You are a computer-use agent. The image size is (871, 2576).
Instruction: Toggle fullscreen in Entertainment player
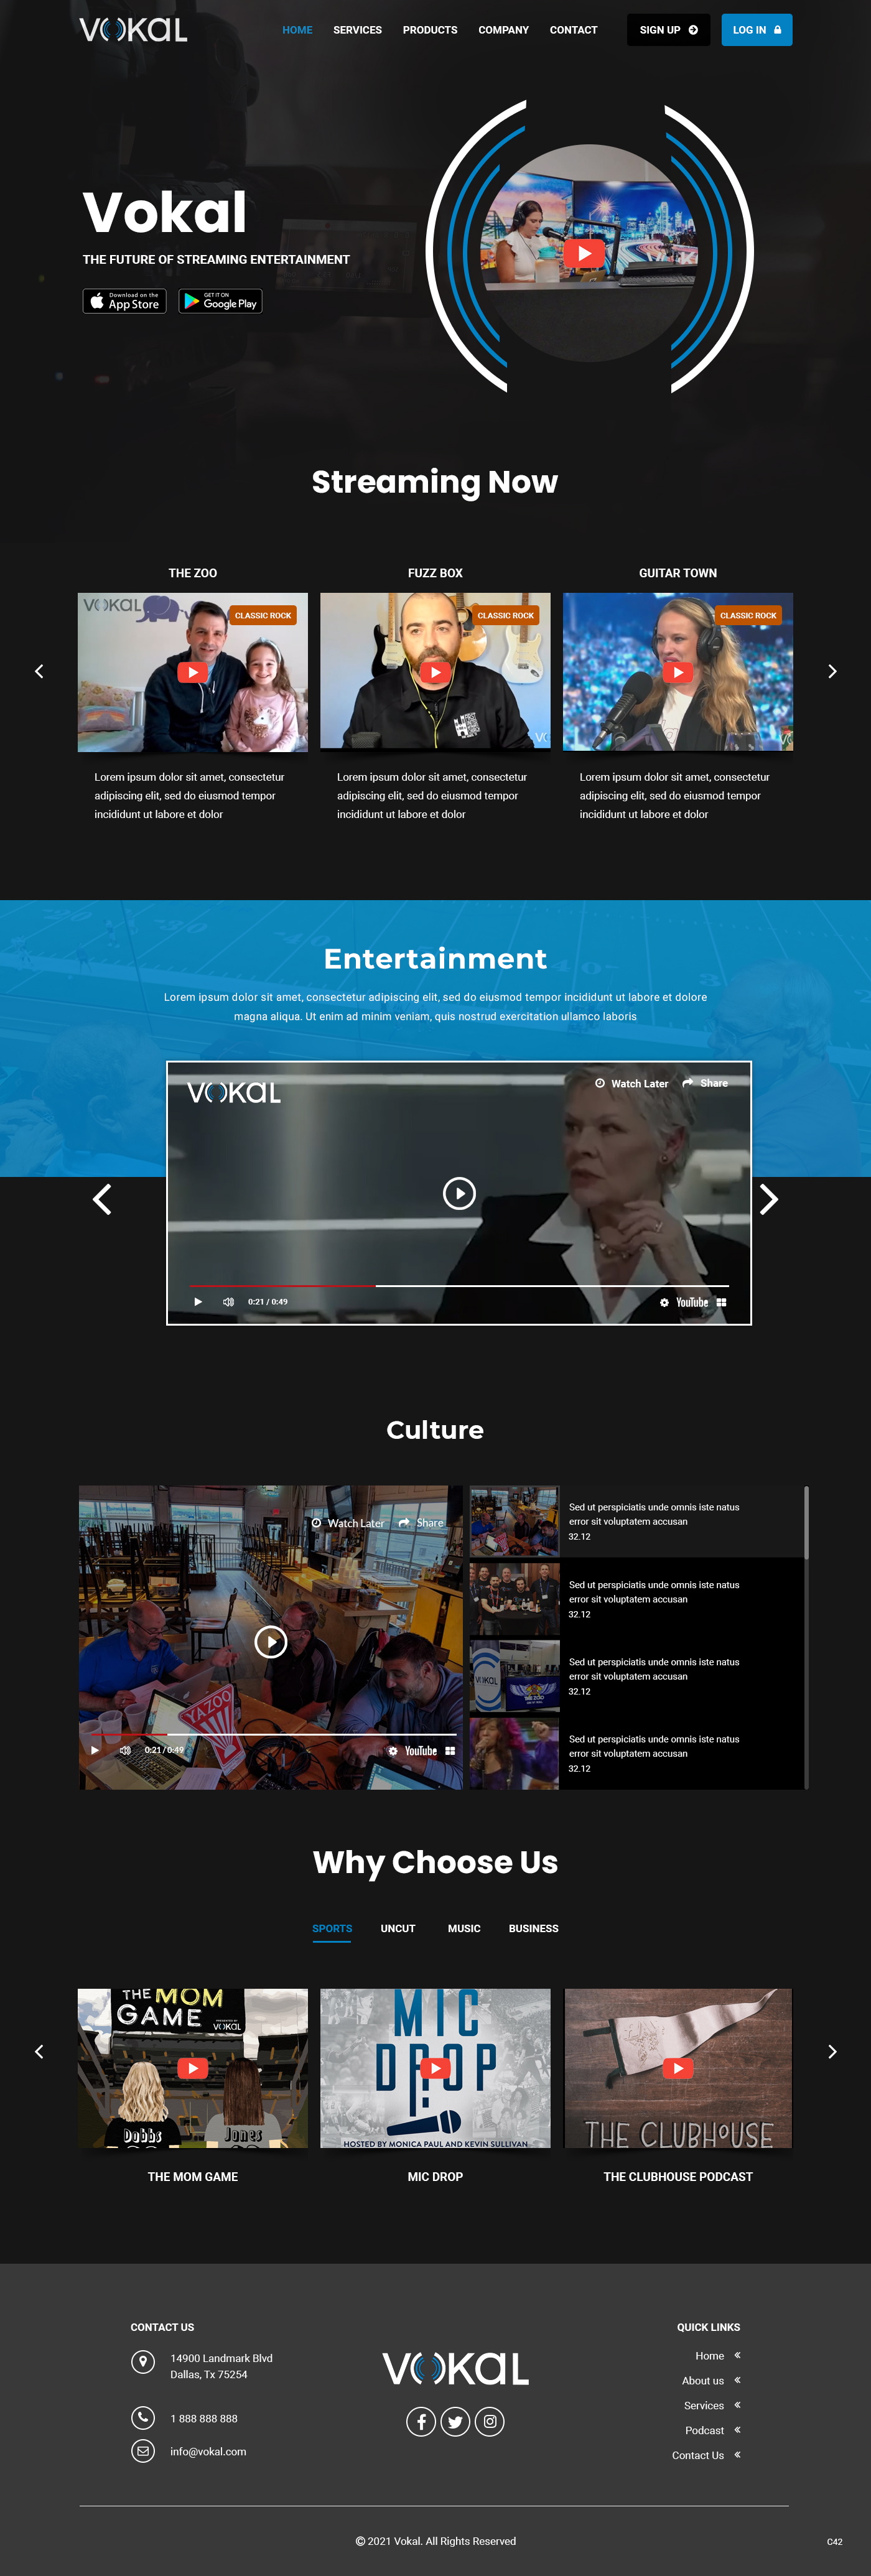[721, 1302]
